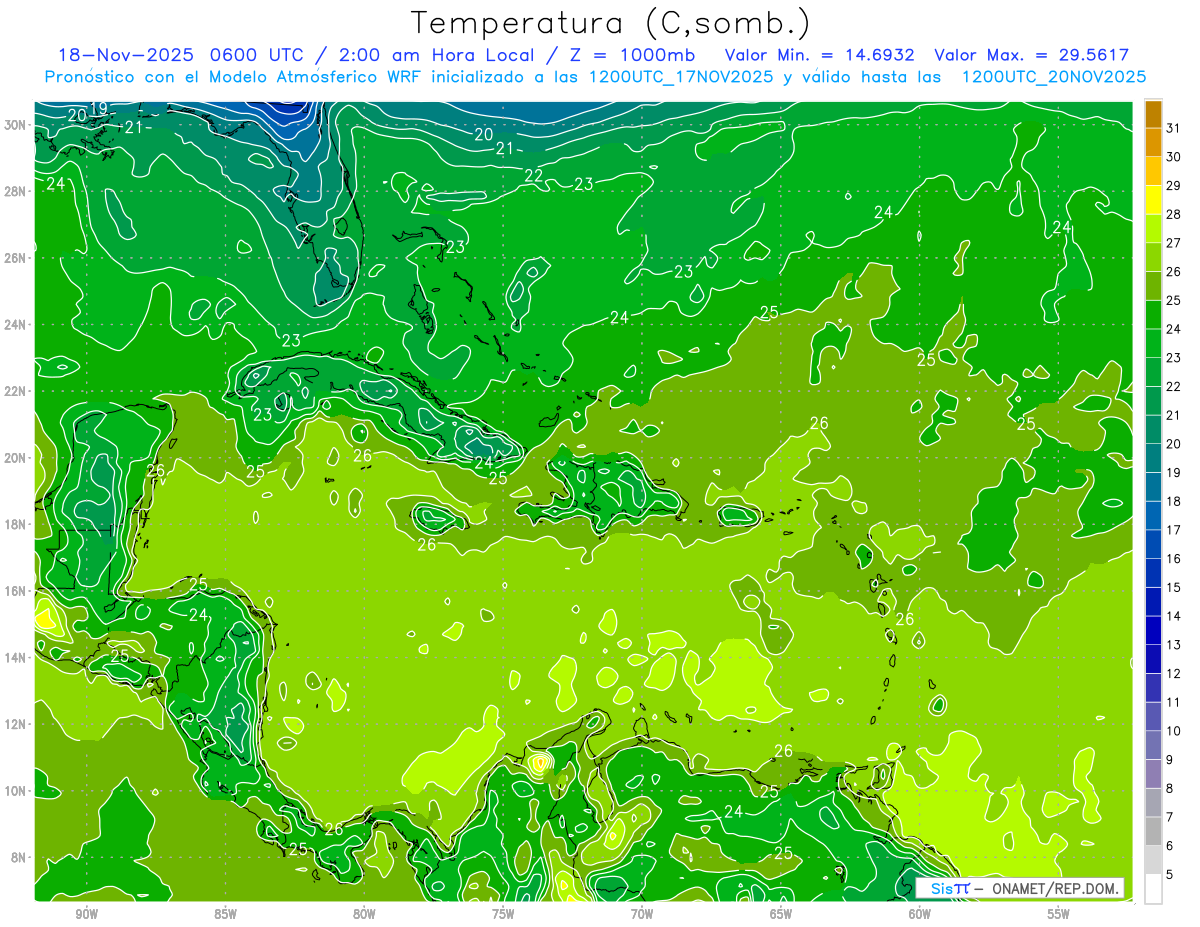Click the 80W longitude label
1200x927 pixels.
click(x=364, y=914)
